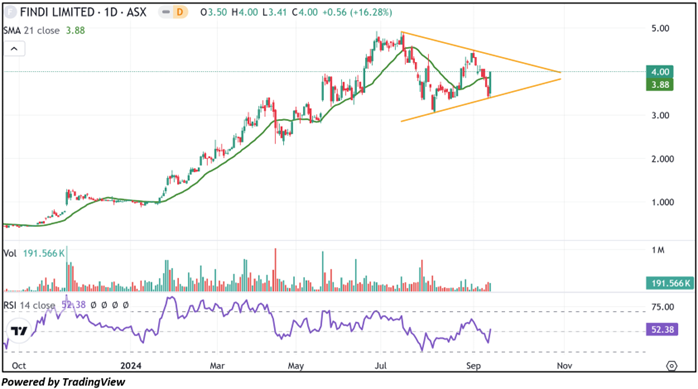Click the green 4.00 current price label
This screenshot has width=698, height=389.
coord(660,72)
